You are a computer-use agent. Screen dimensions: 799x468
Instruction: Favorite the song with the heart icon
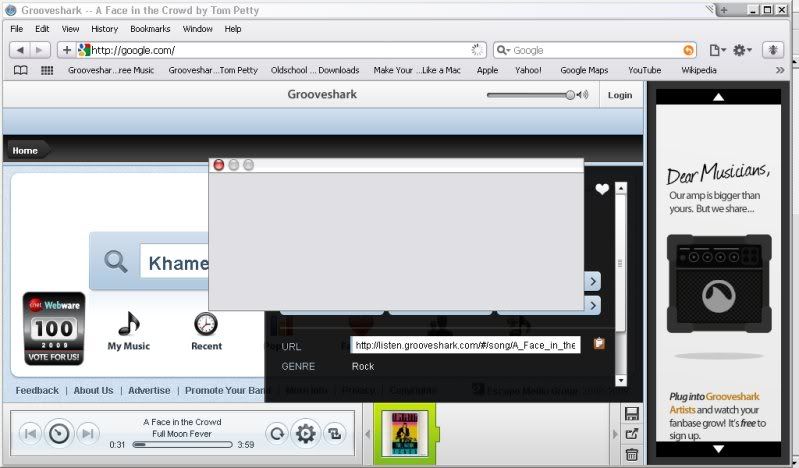602,189
